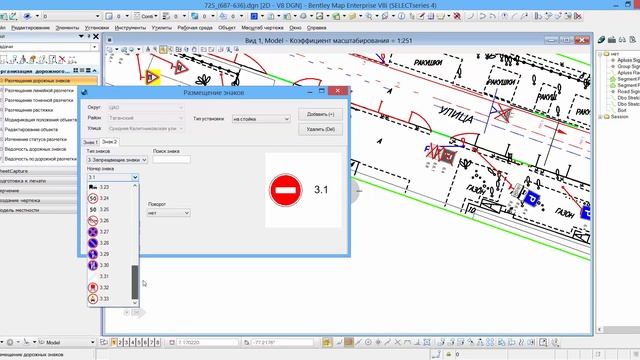The image size is (640, 360).
Task: Click the Добавить (+) button
Action: tap(320, 114)
